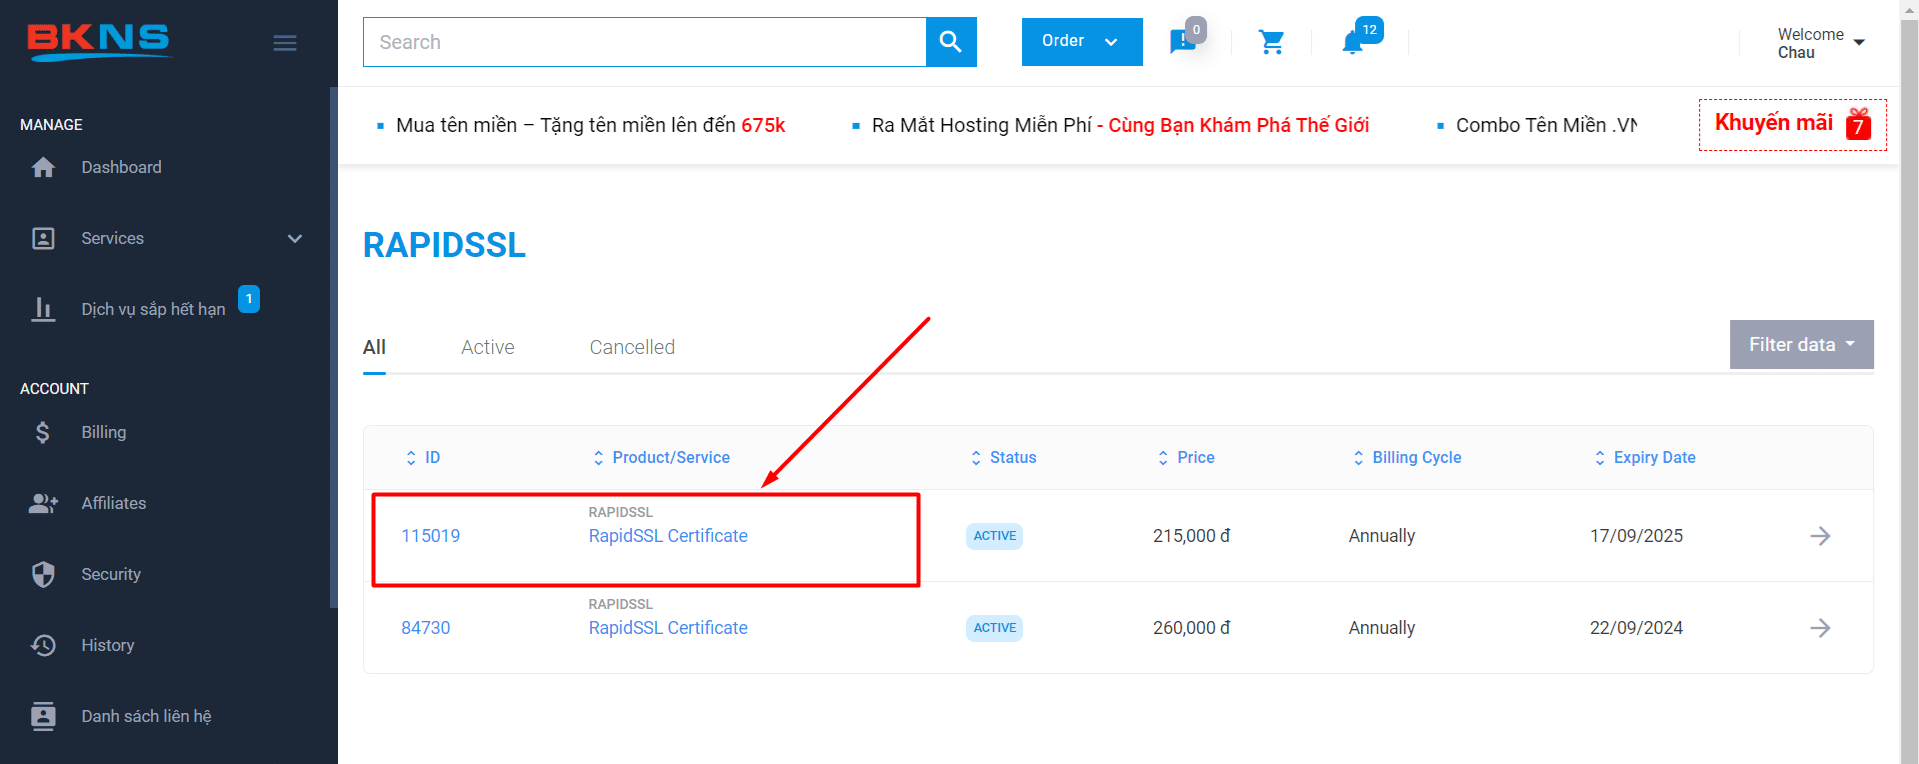The width and height of the screenshot is (1919, 764).
Task: Click the Combo Tên Miền promo link
Action: click(x=1546, y=125)
